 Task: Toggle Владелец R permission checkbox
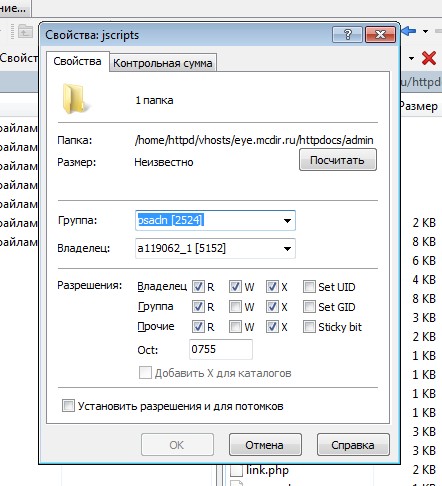[198, 287]
